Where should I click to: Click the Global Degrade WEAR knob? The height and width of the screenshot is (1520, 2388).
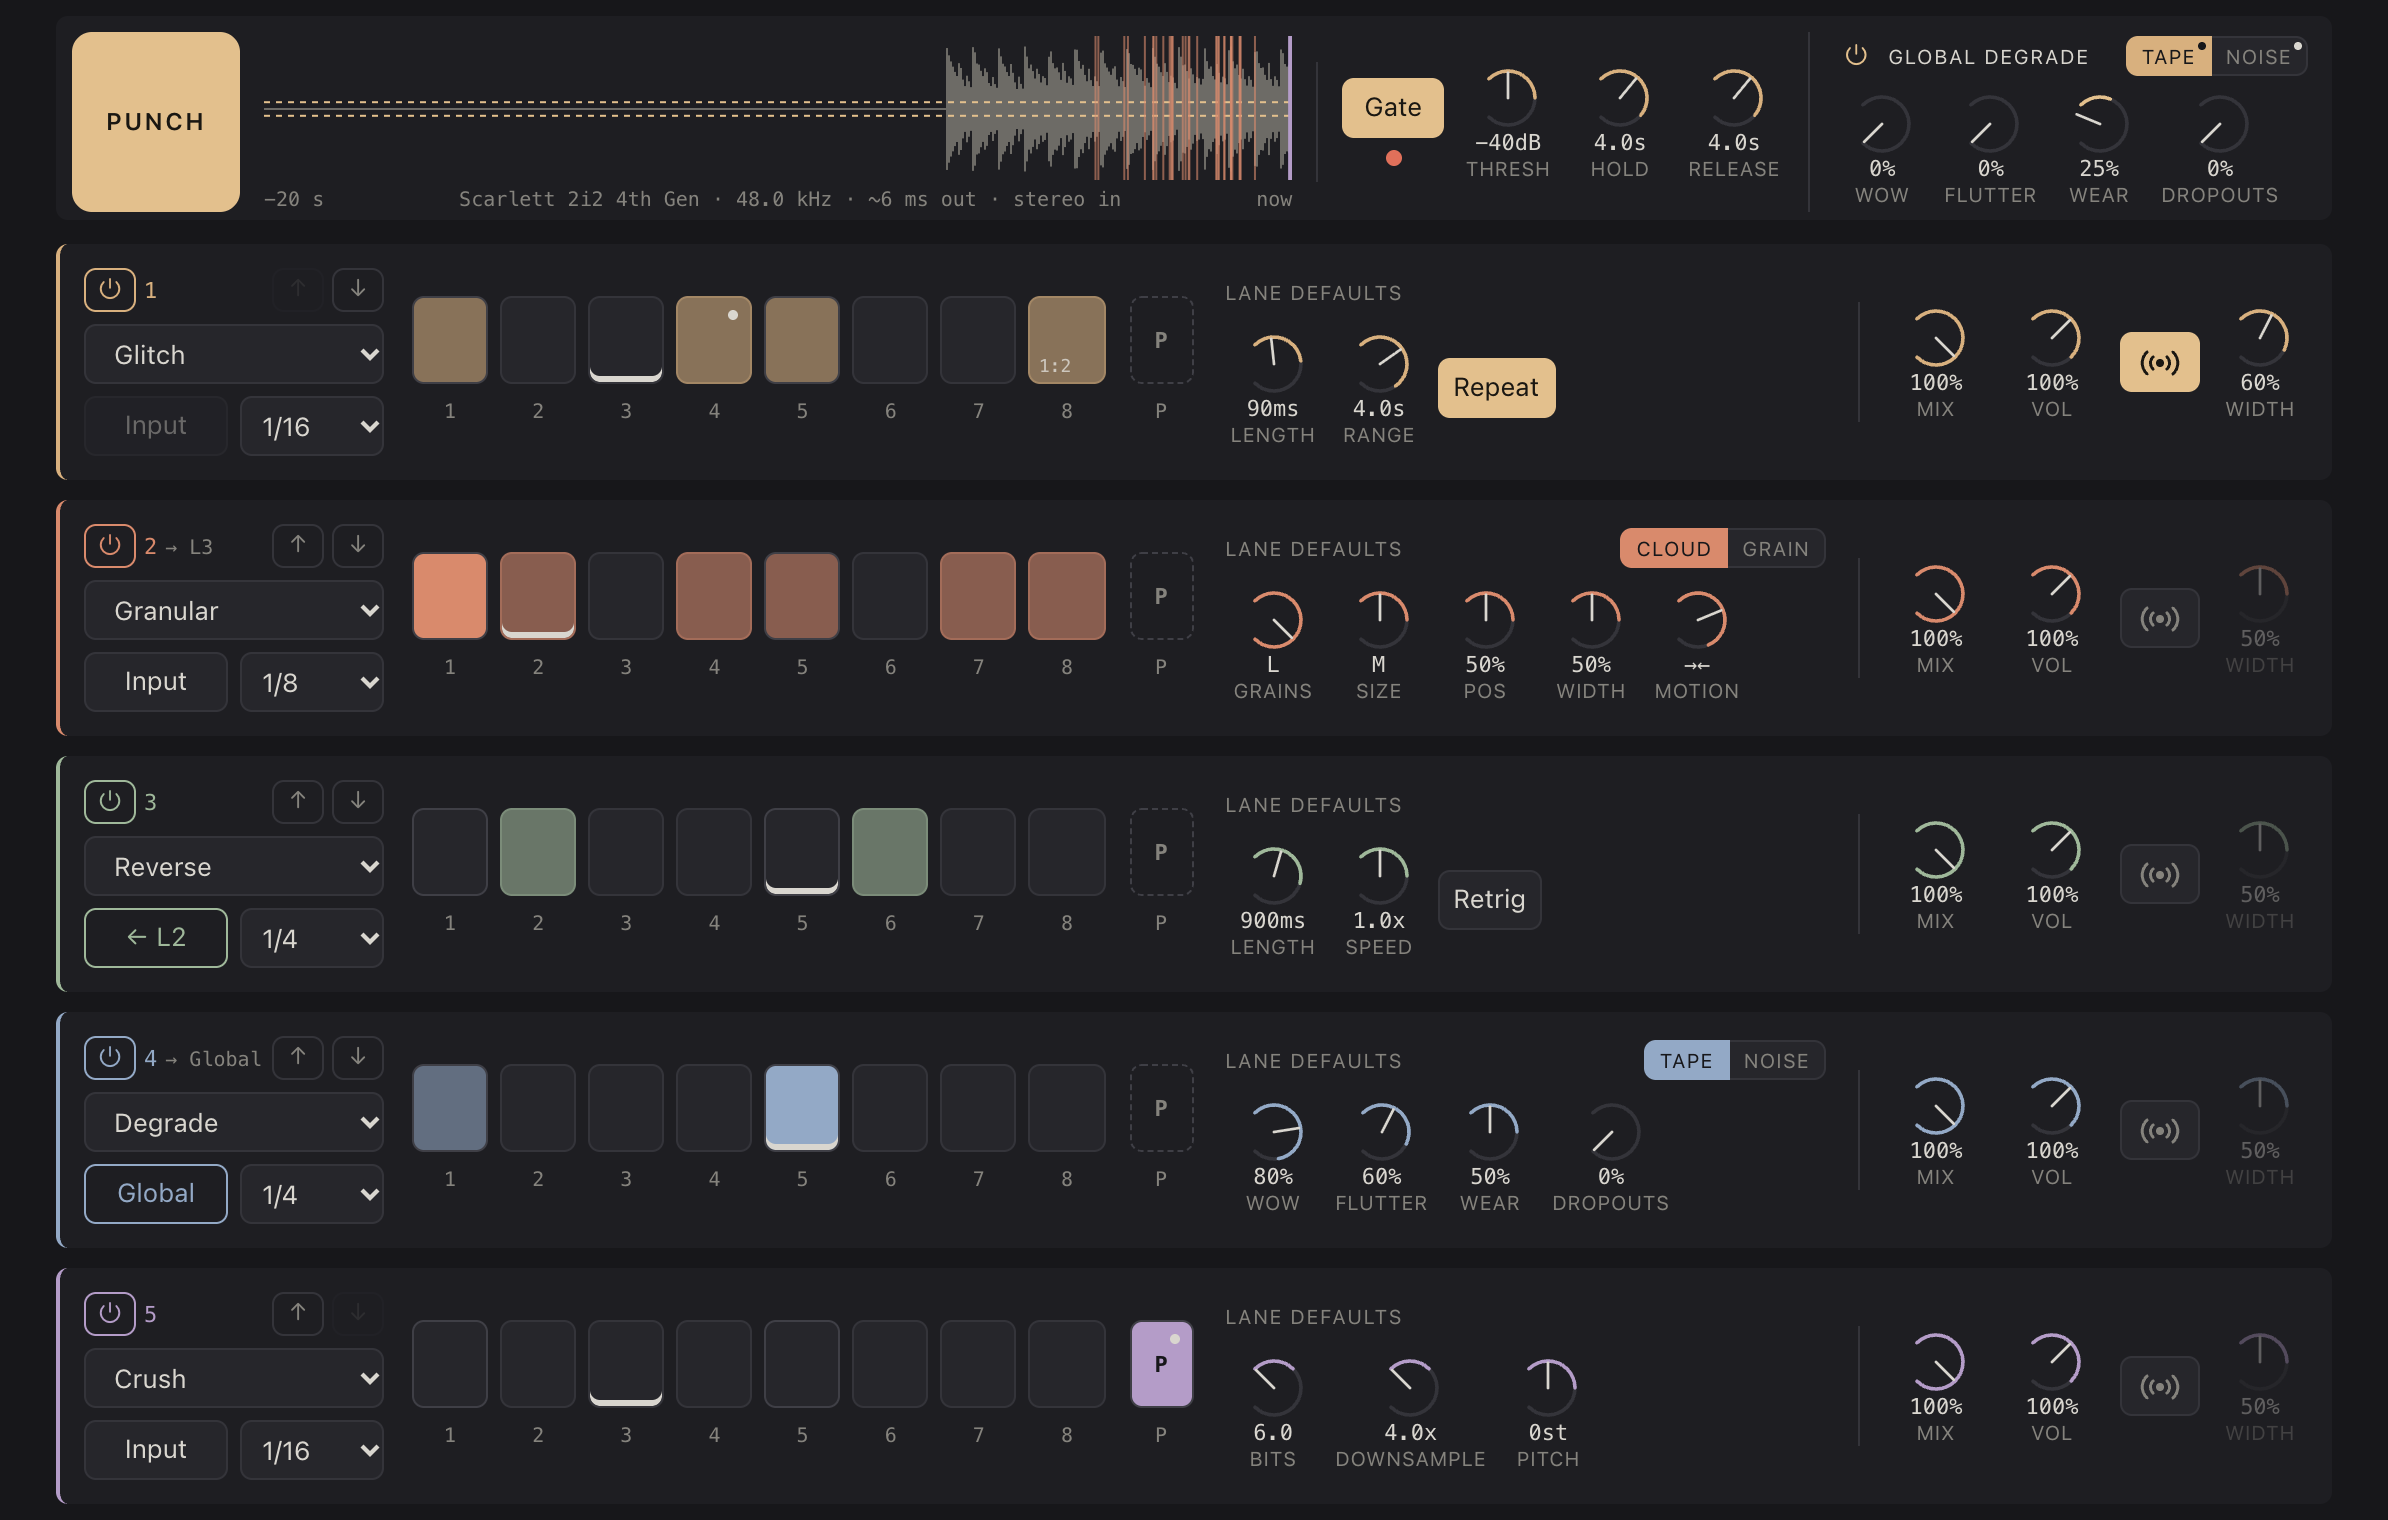(x=2099, y=123)
